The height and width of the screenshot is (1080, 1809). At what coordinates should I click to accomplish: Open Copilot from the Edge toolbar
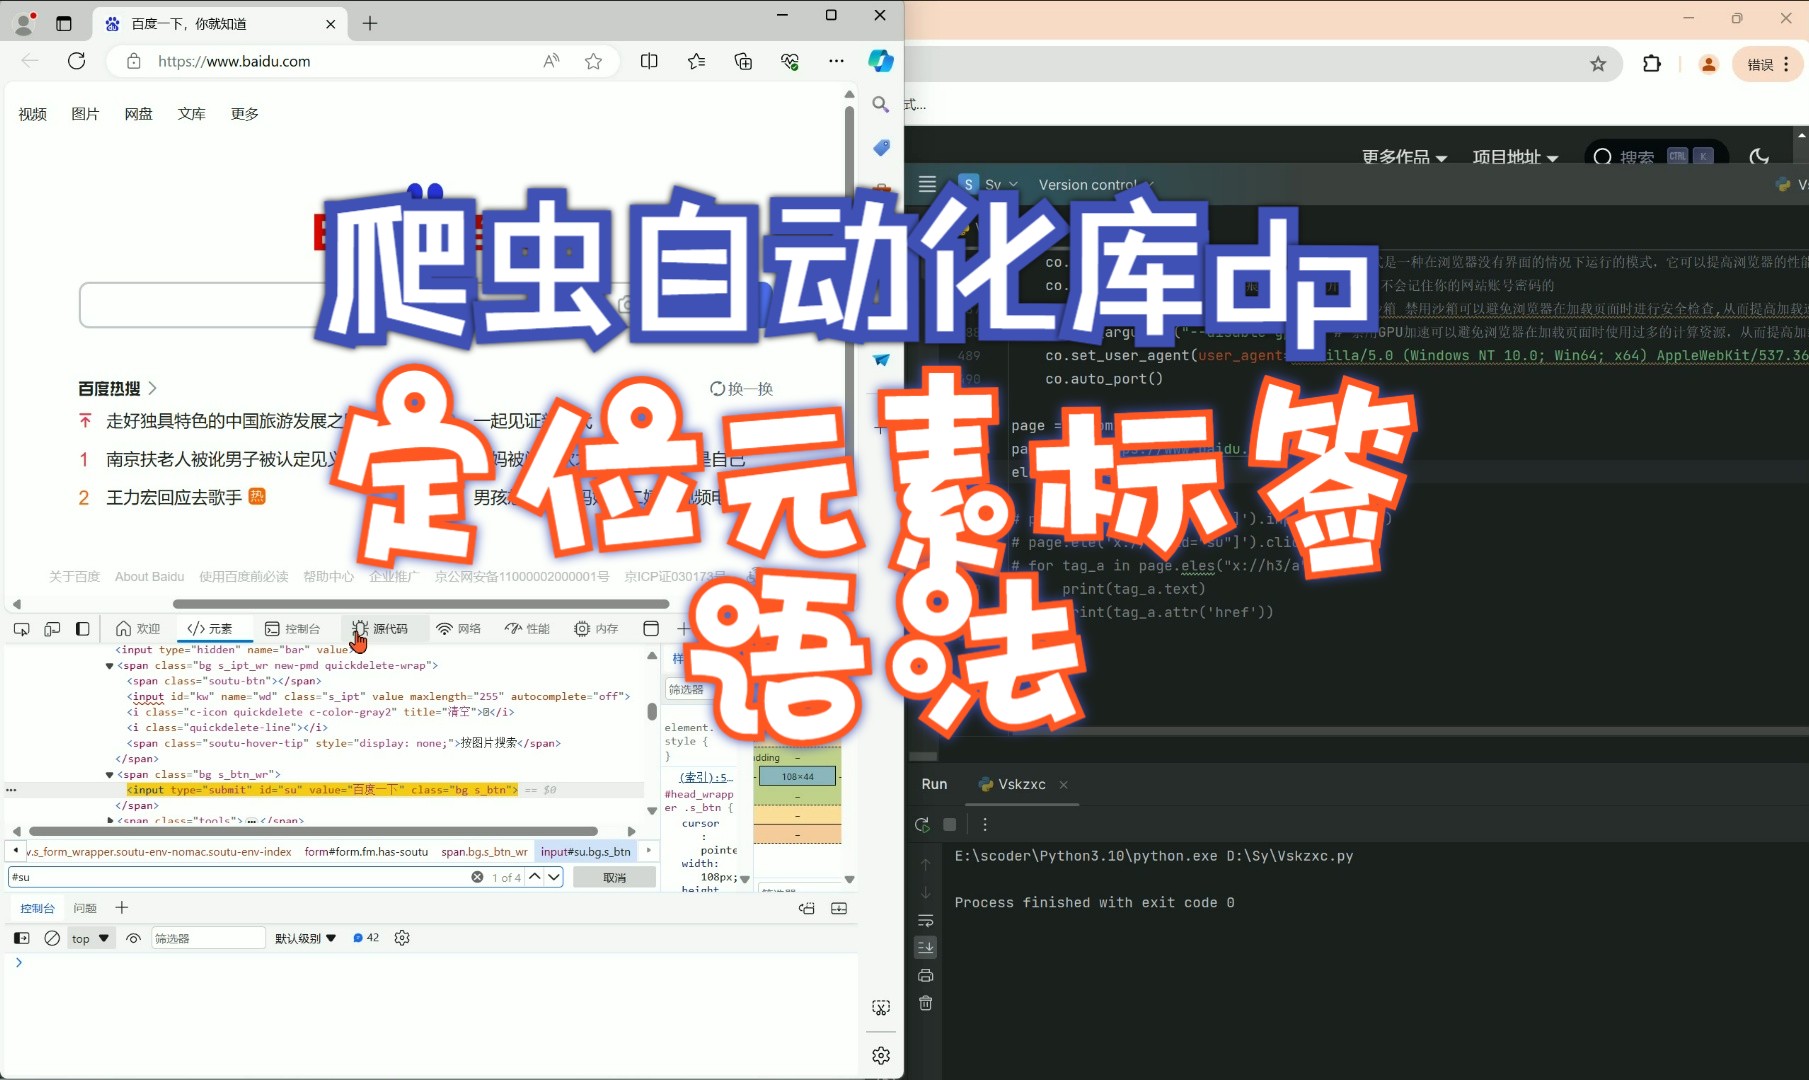click(x=879, y=61)
